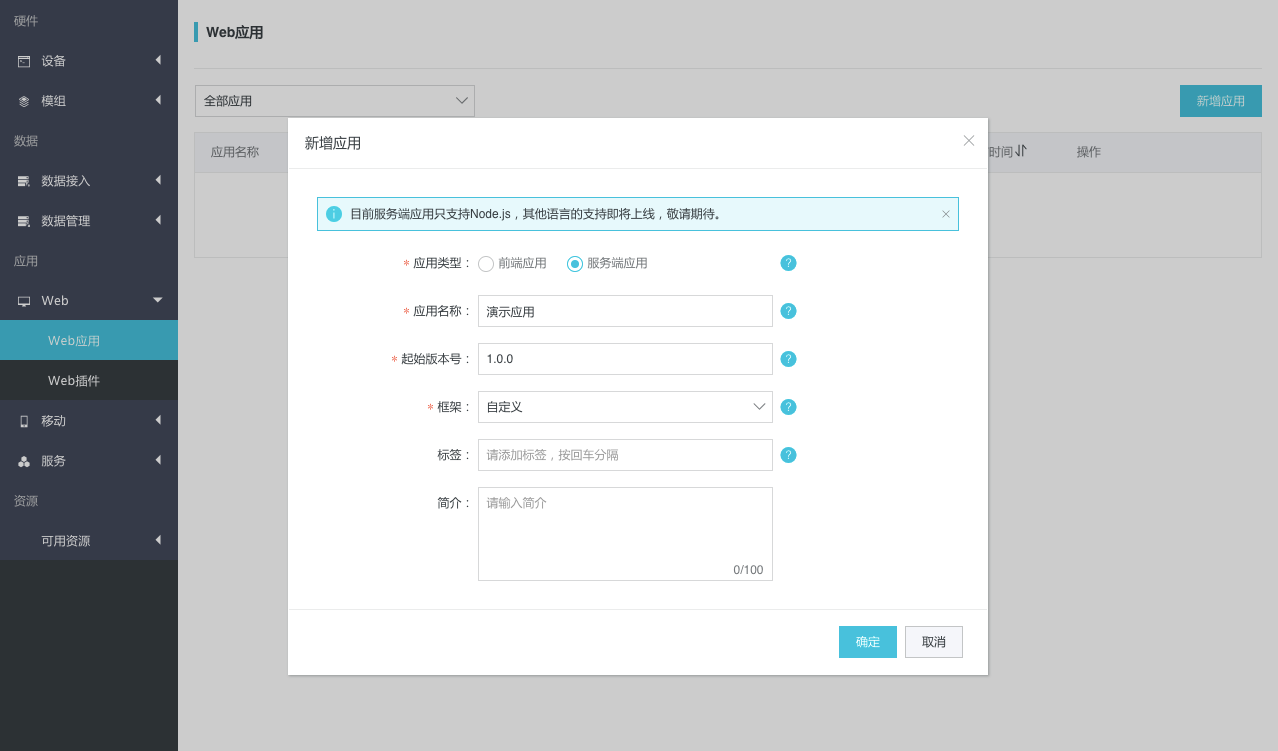Click the 操作 column header
This screenshot has height=751, width=1278.
pos(1089,152)
